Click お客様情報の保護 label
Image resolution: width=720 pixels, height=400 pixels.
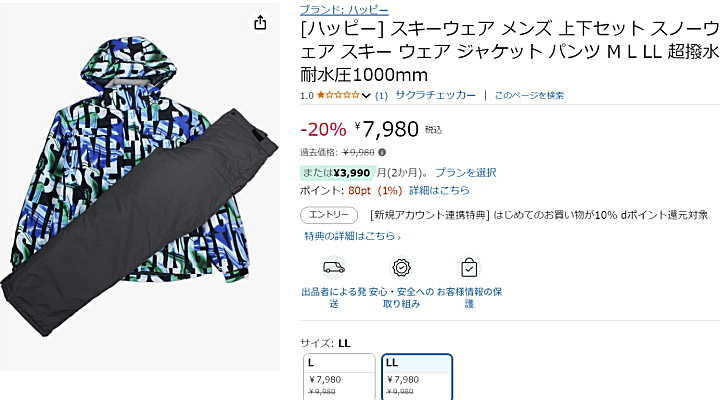pos(469,298)
